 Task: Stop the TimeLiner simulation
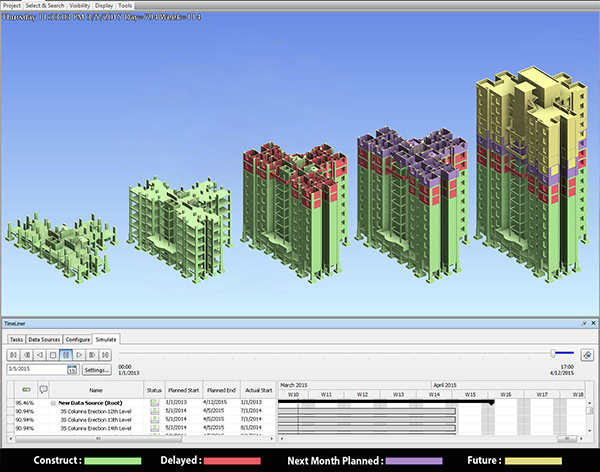point(52,354)
